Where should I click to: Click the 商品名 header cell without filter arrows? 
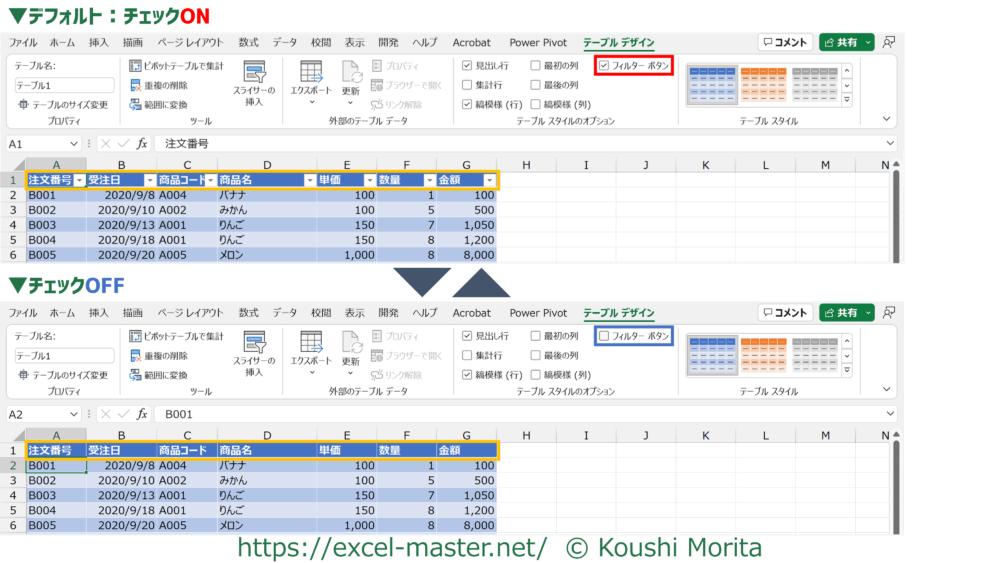(265, 451)
